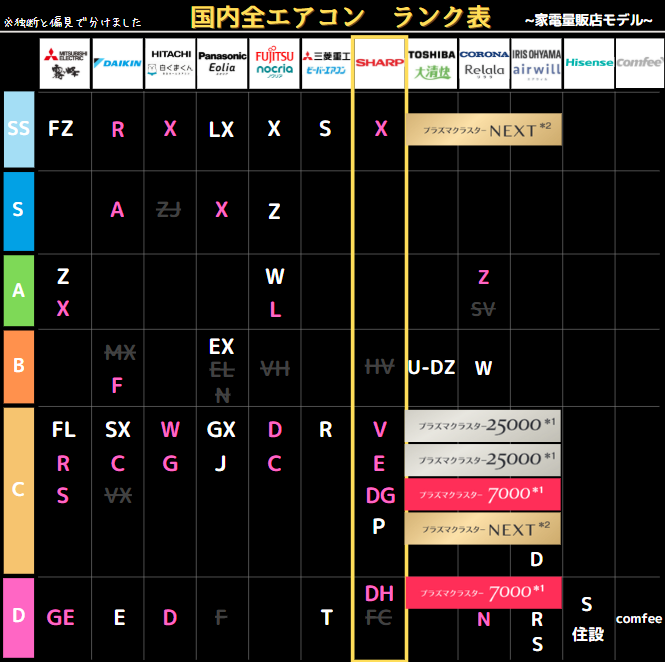Click the struck-through EL under Panasonic
This screenshot has width=665, height=662.
pyautogui.click(x=222, y=370)
